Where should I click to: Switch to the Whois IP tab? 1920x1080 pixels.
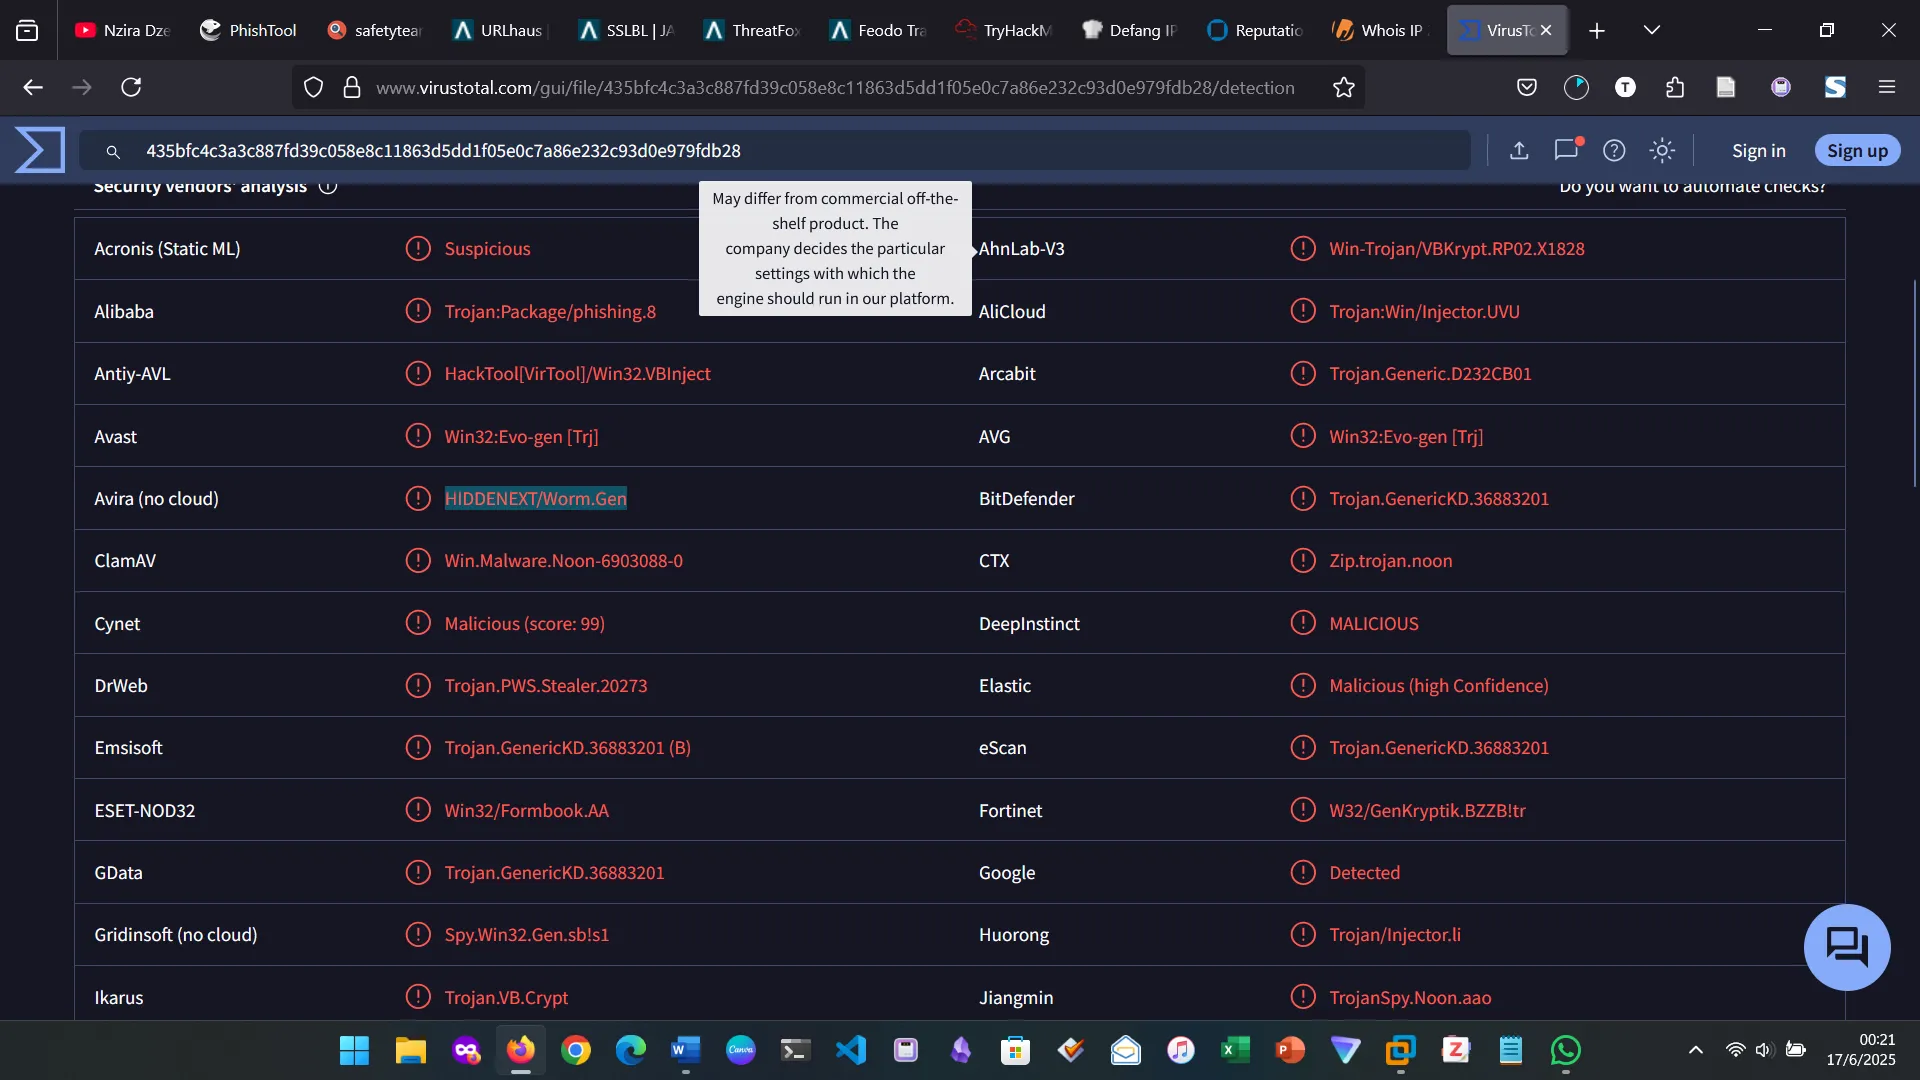coord(1379,30)
